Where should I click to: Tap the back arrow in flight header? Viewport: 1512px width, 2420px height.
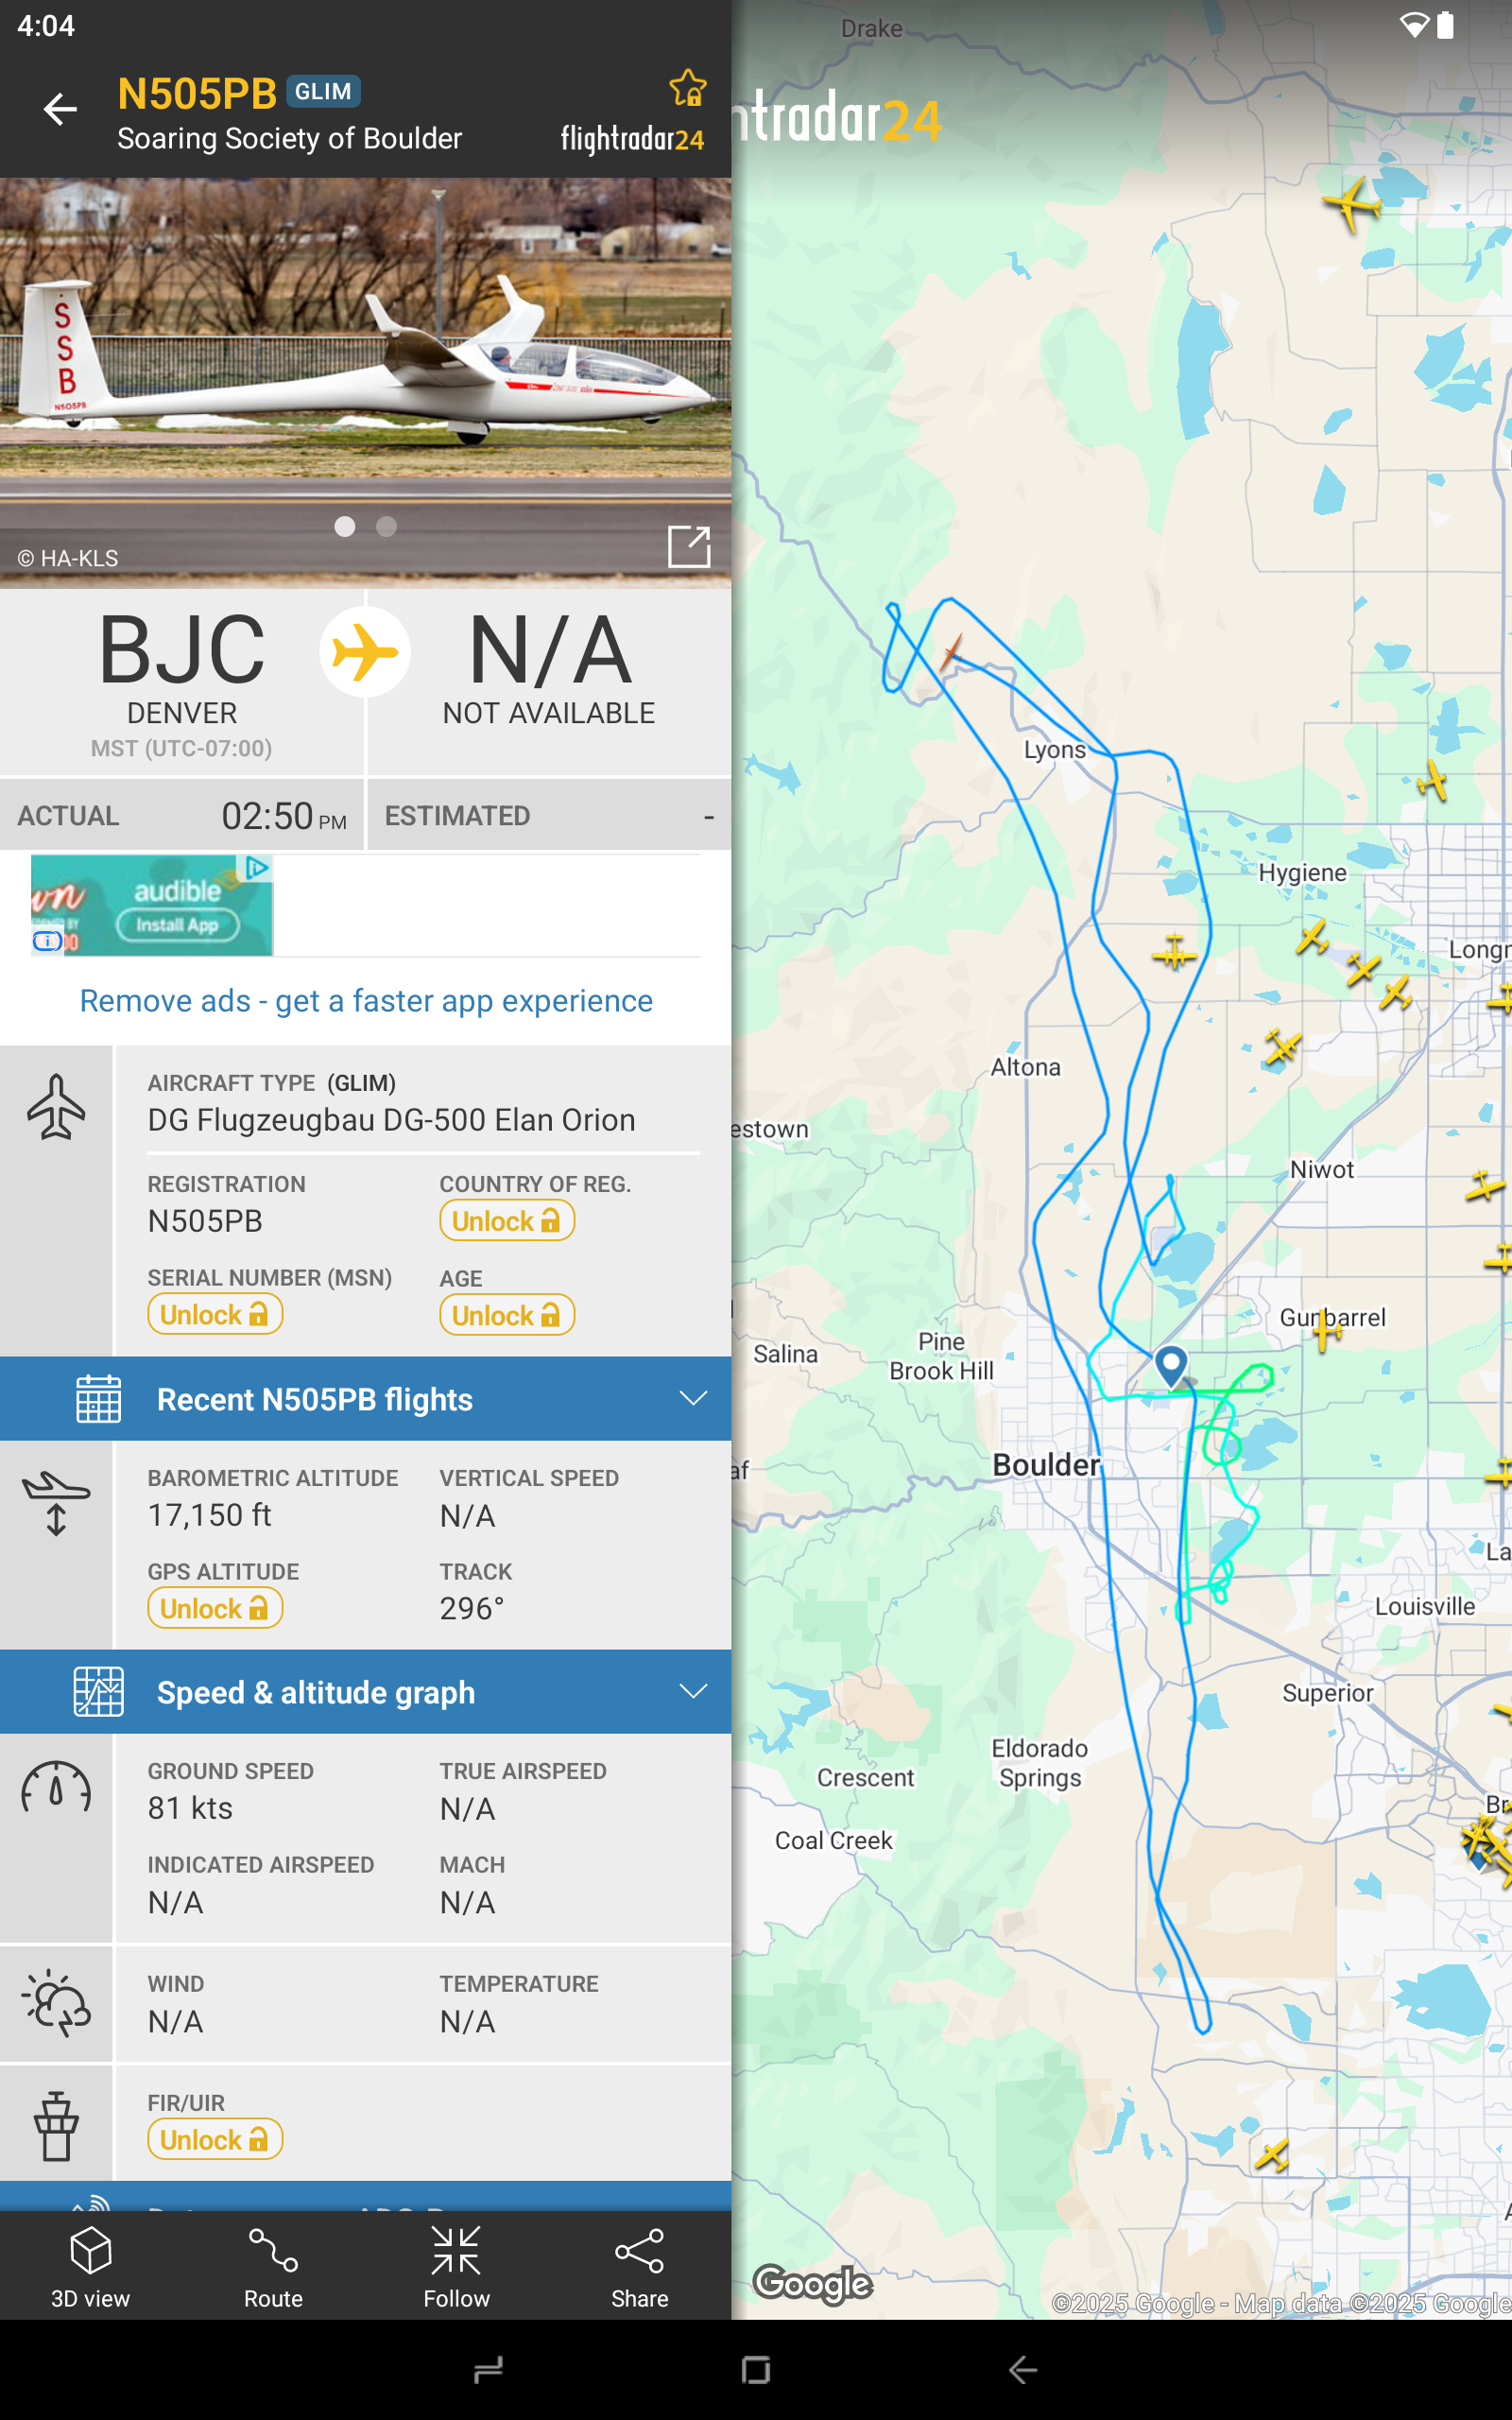[60, 108]
